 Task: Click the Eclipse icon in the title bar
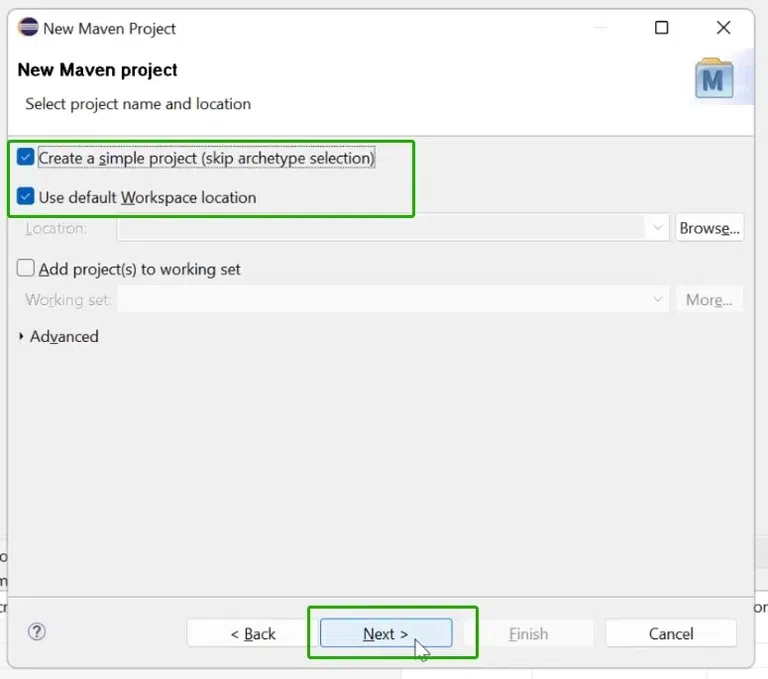point(28,27)
